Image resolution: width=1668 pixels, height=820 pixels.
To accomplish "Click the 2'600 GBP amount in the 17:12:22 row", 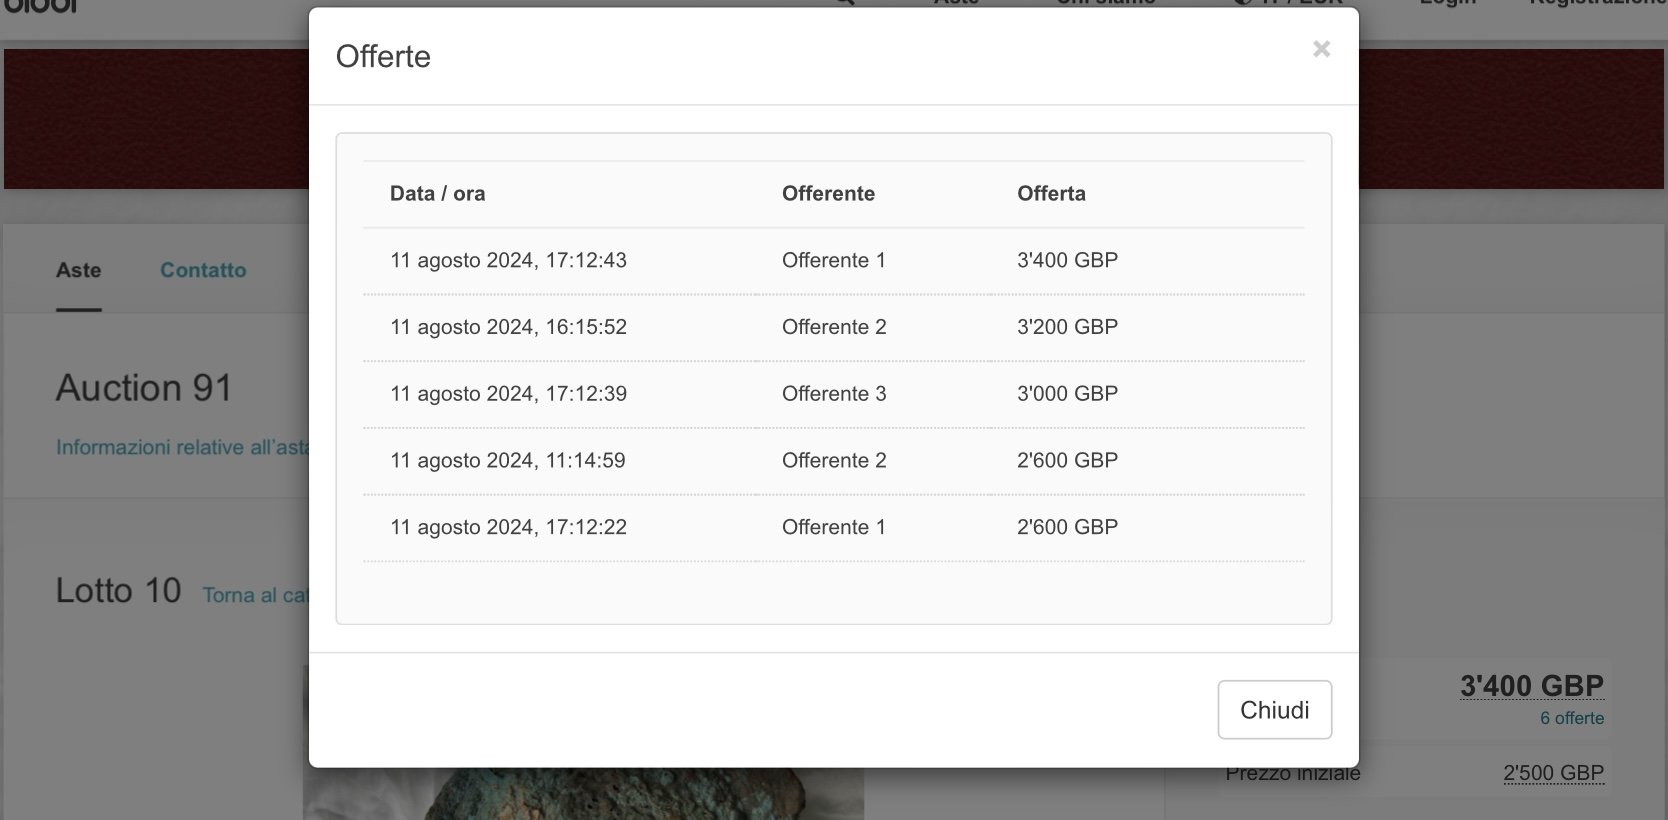I will coord(1067,528).
